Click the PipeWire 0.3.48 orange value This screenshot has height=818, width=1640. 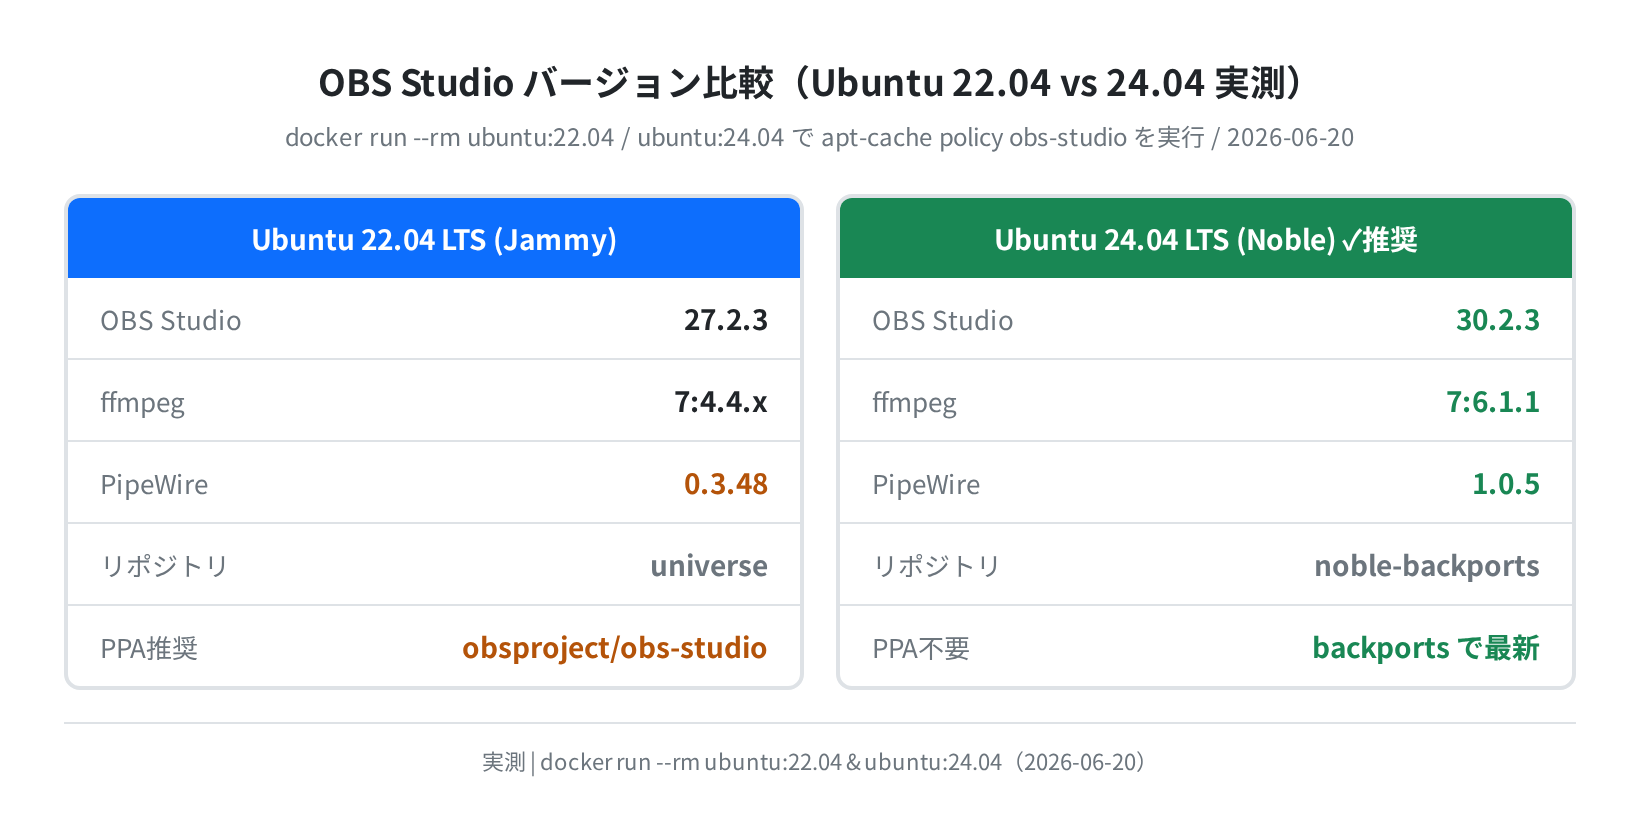pos(726,484)
